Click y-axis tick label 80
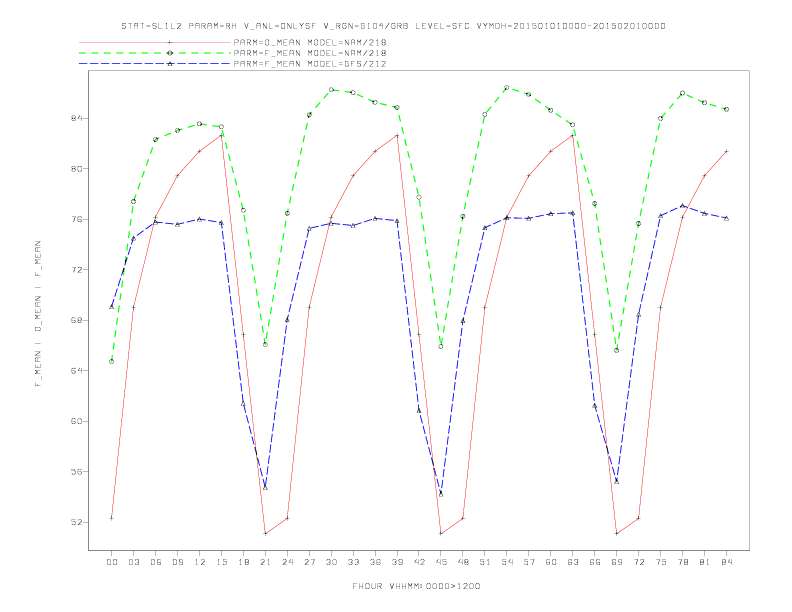This screenshot has width=792, height=612. click(76, 169)
